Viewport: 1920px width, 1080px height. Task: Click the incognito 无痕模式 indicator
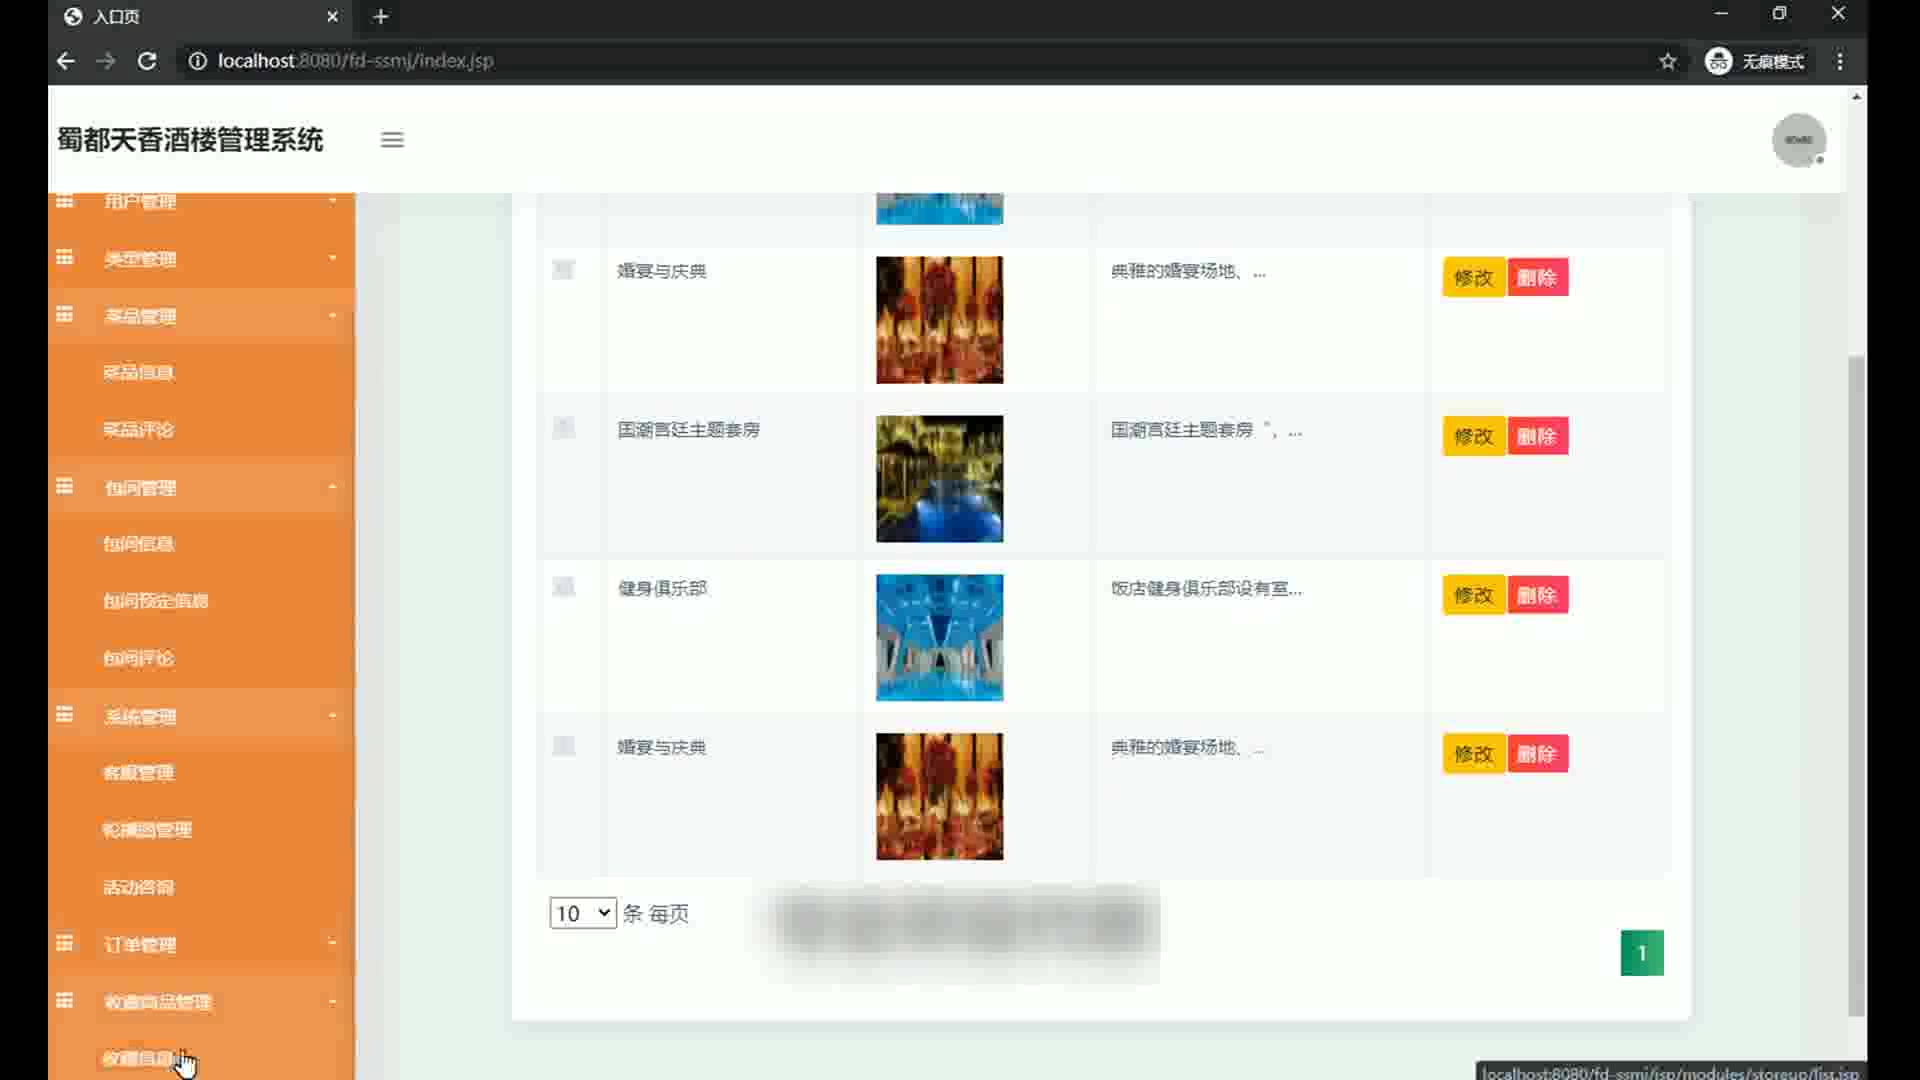coord(1755,61)
